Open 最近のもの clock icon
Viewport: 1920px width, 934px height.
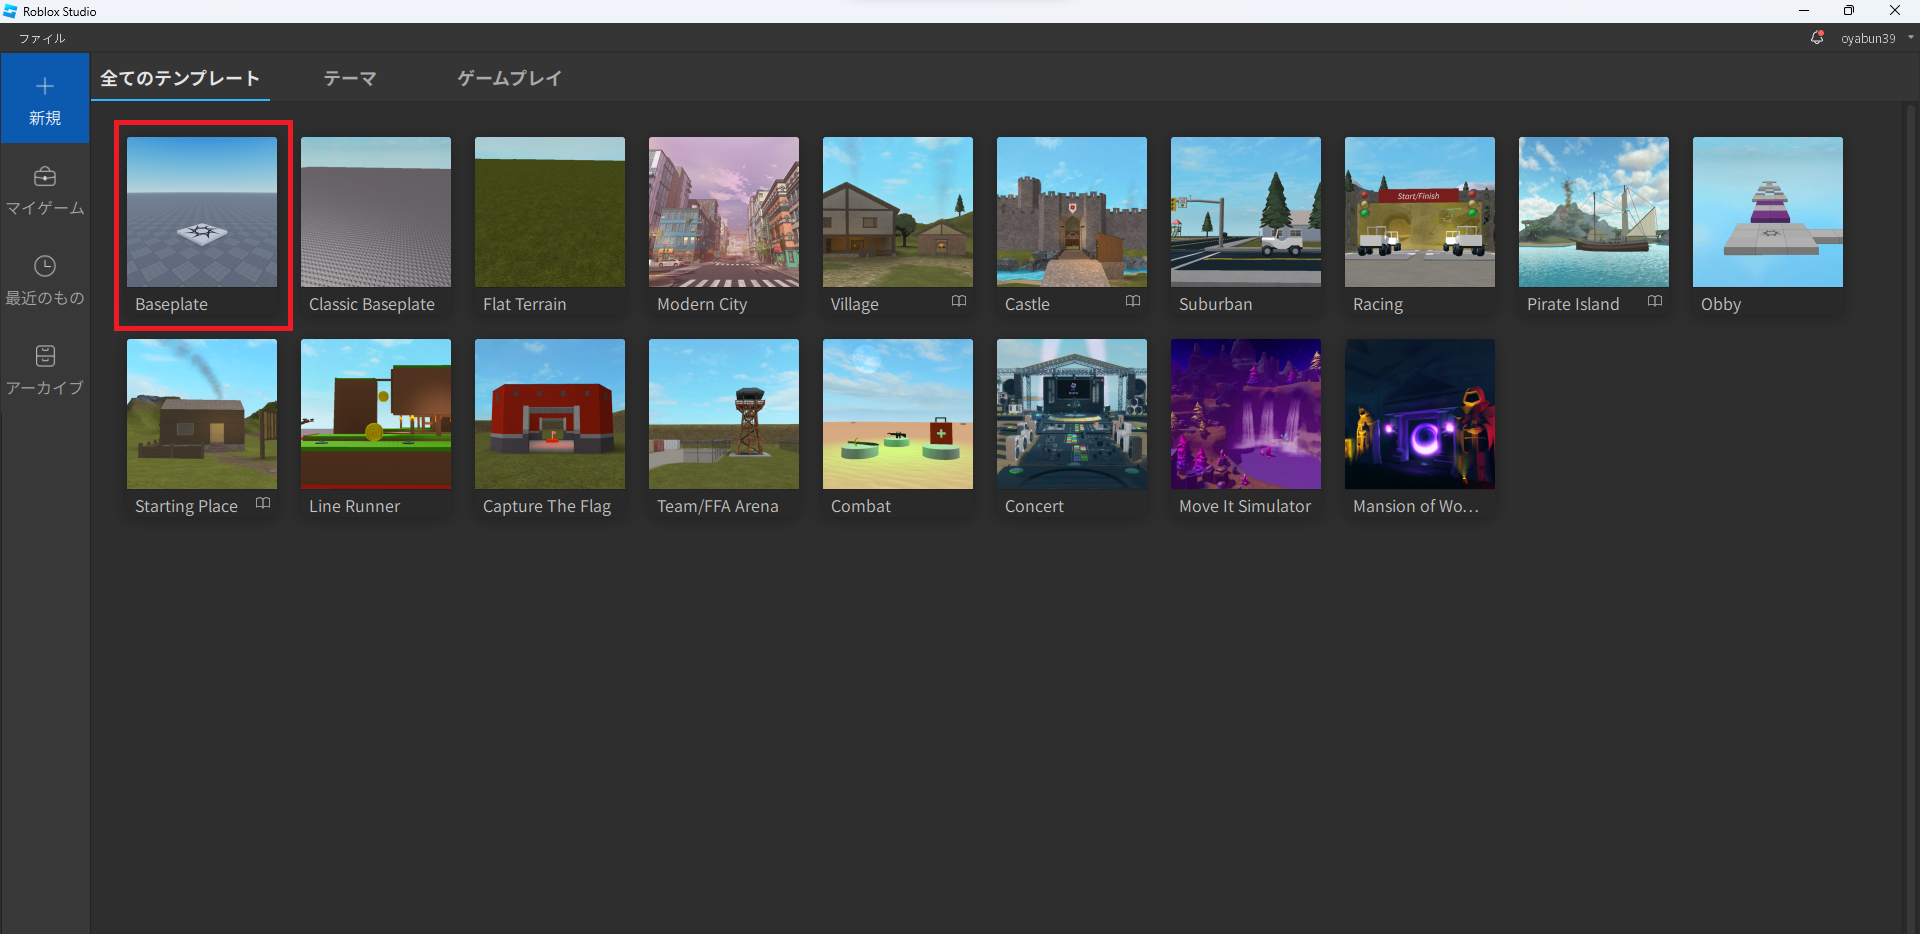point(45,266)
